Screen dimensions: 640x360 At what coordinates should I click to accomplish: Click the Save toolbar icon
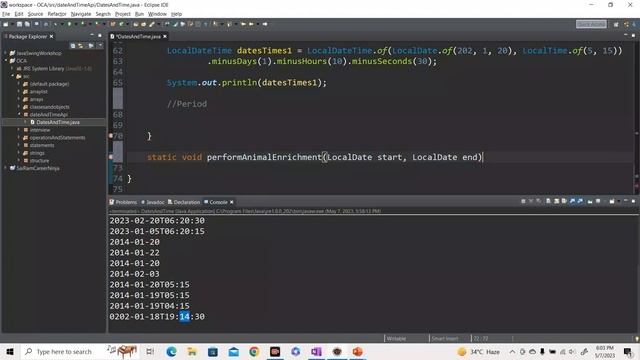(x=19, y=24)
